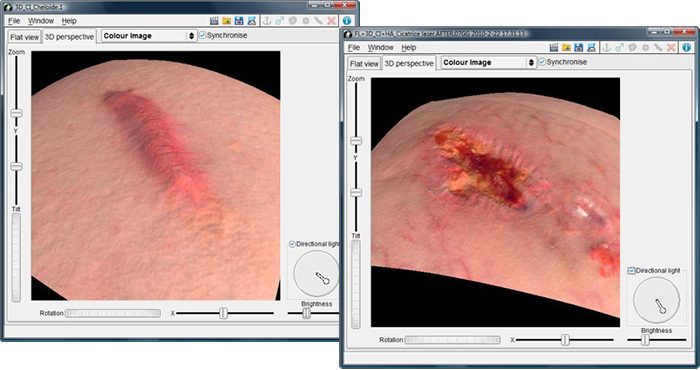Click the anchor tool icon in the right window

[x=606, y=47]
